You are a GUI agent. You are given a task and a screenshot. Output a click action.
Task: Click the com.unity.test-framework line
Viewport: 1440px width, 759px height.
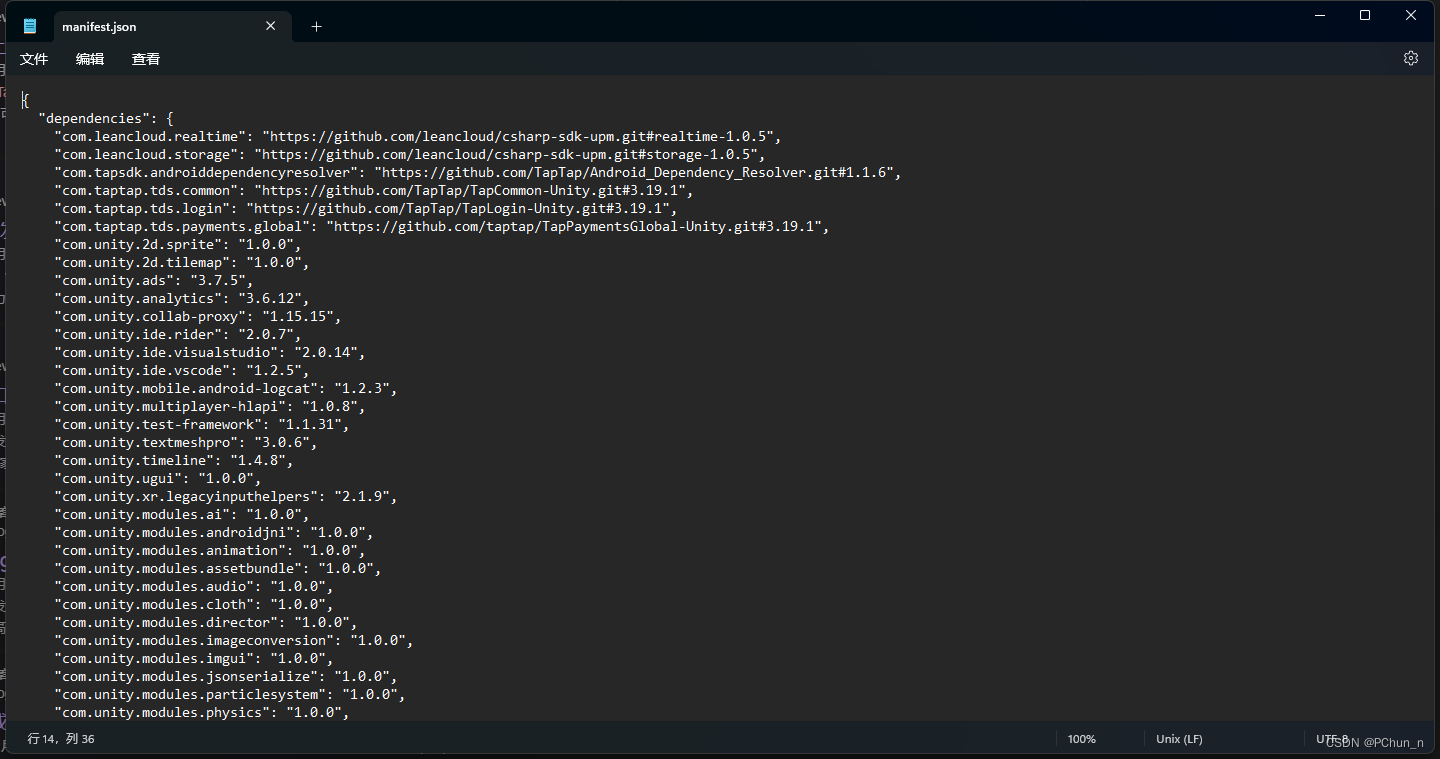click(202, 424)
